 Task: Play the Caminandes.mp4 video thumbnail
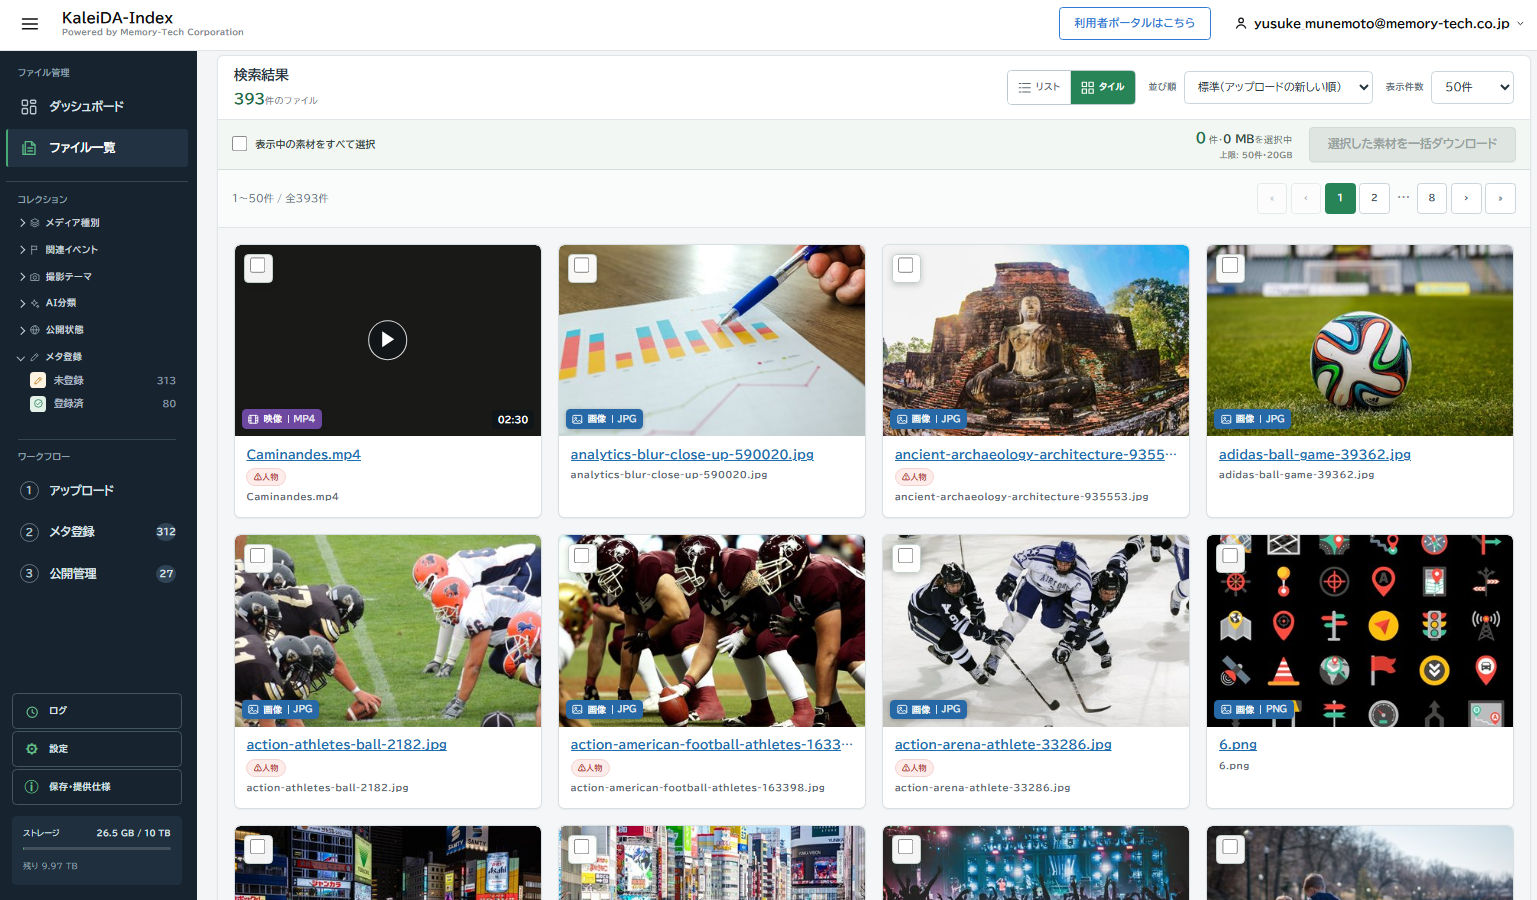(388, 340)
